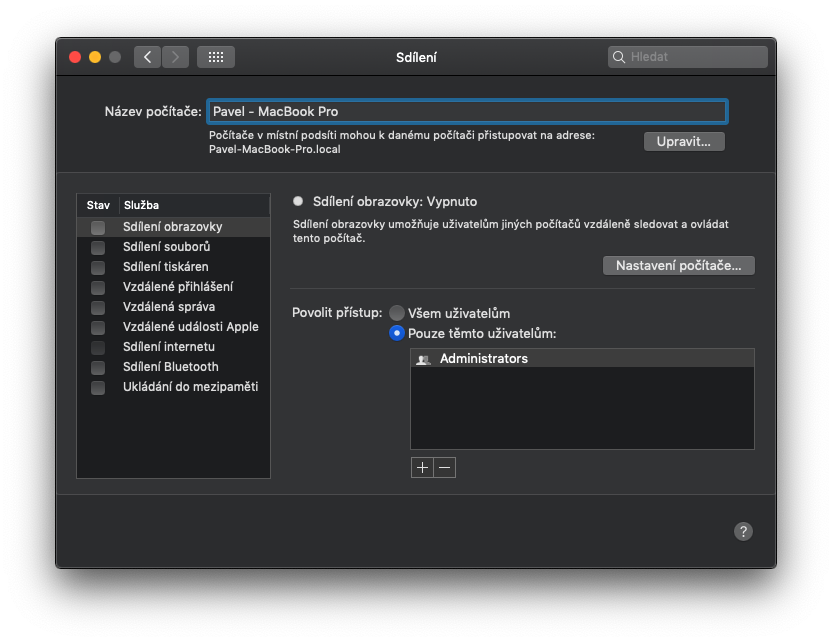
Task: Click the Název počítače text field
Action: (x=467, y=111)
